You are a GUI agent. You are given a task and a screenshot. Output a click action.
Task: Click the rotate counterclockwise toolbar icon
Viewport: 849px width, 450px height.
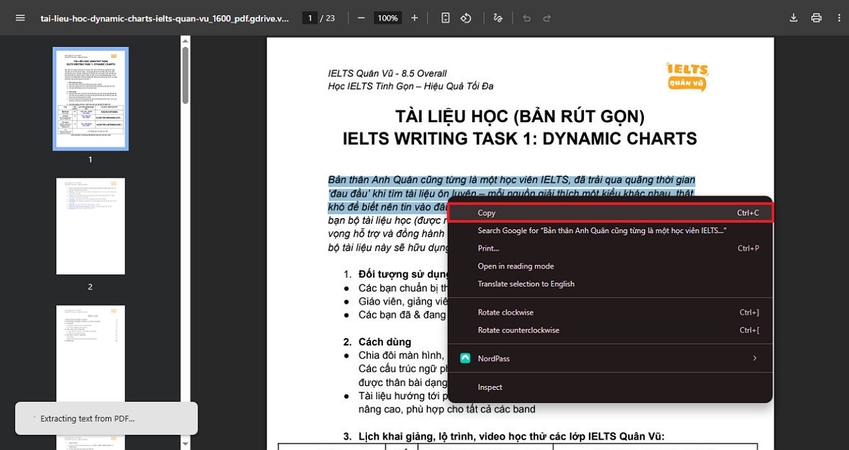point(466,18)
